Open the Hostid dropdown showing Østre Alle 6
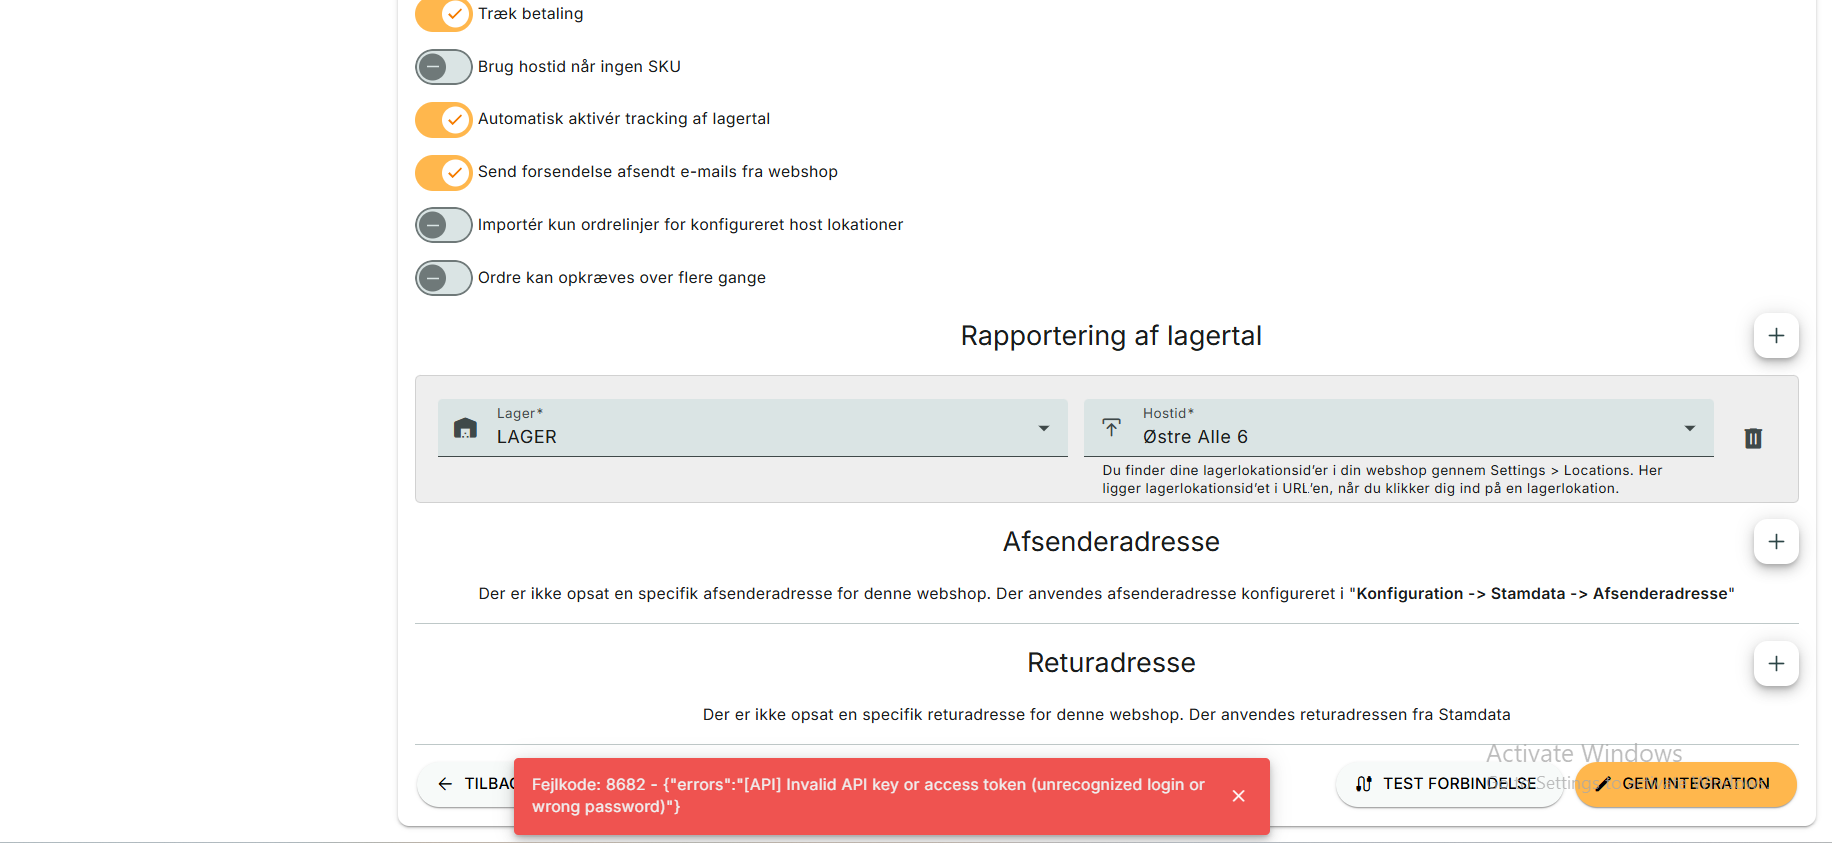 point(1399,428)
